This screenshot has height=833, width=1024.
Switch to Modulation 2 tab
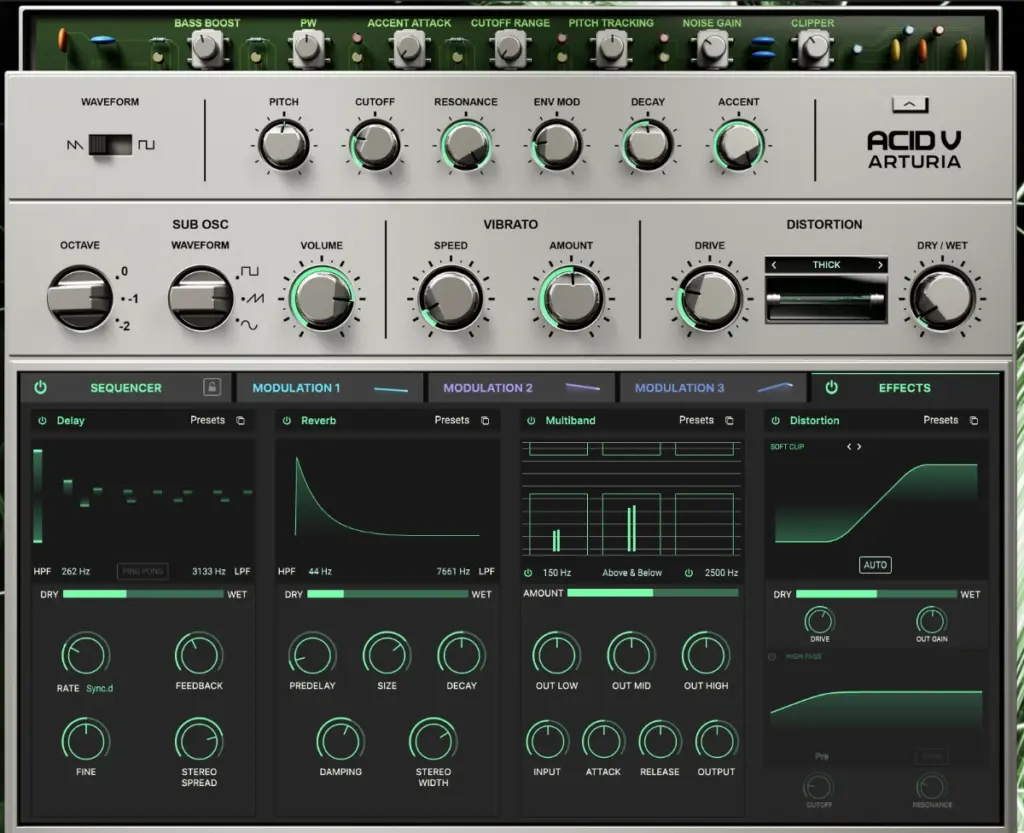point(520,388)
